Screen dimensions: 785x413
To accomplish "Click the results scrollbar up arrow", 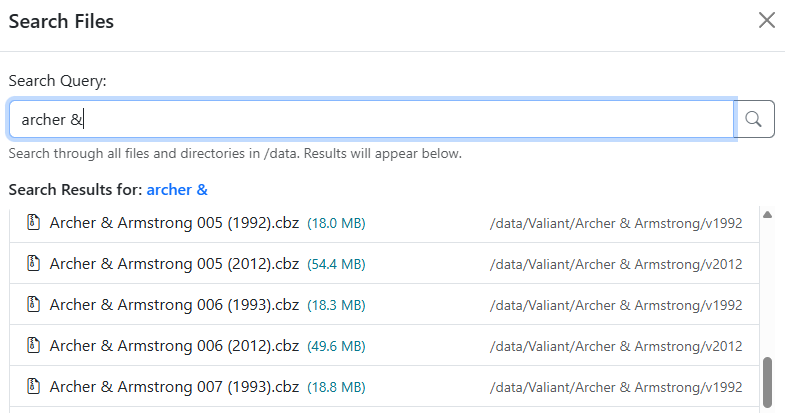I will pos(767,215).
